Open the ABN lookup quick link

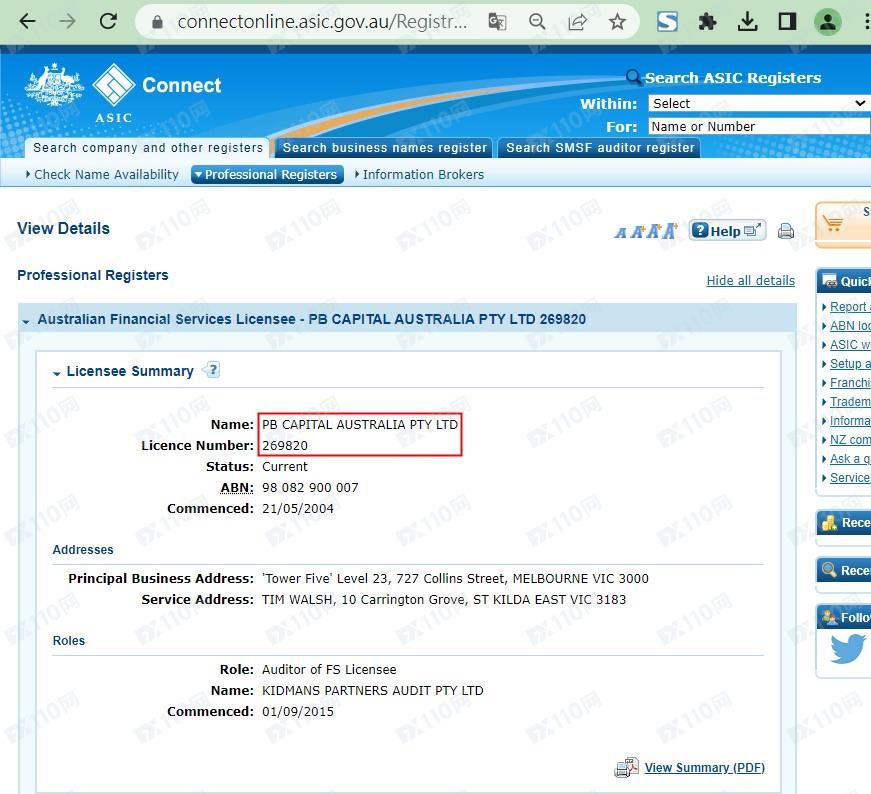pos(850,326)
